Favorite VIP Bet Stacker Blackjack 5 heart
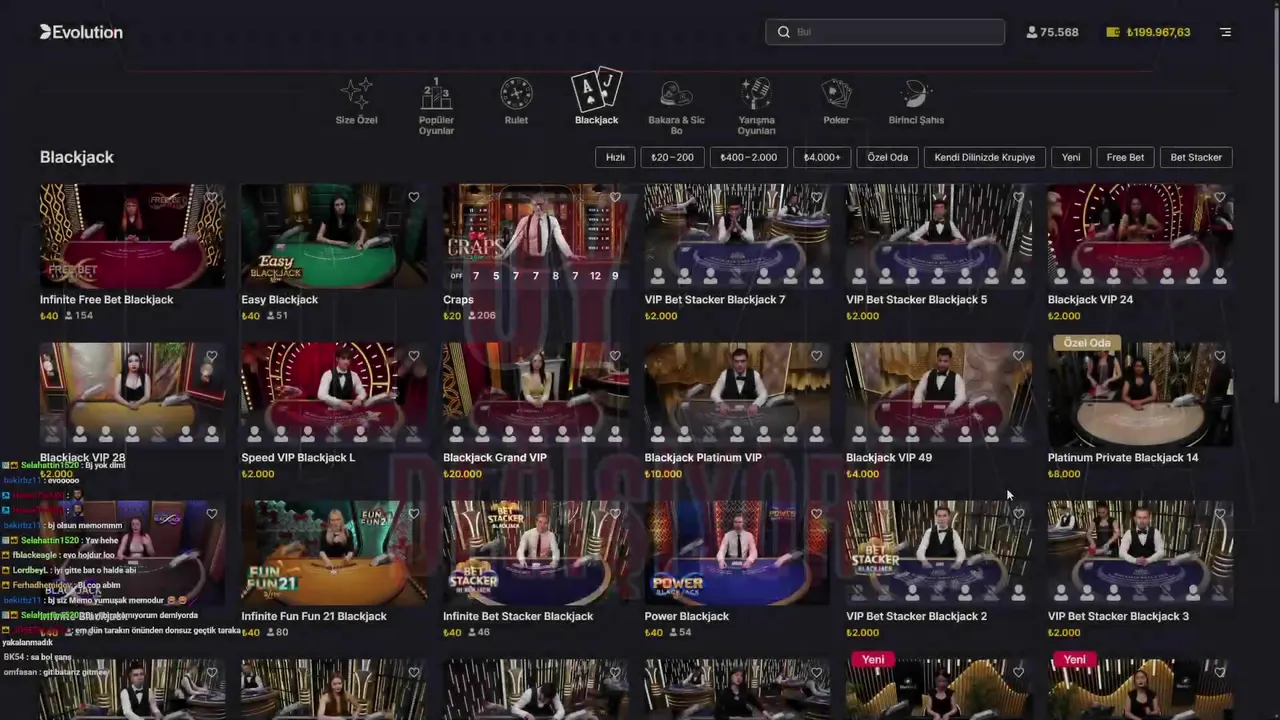The image size is (1280, 720). point(1018,197)
